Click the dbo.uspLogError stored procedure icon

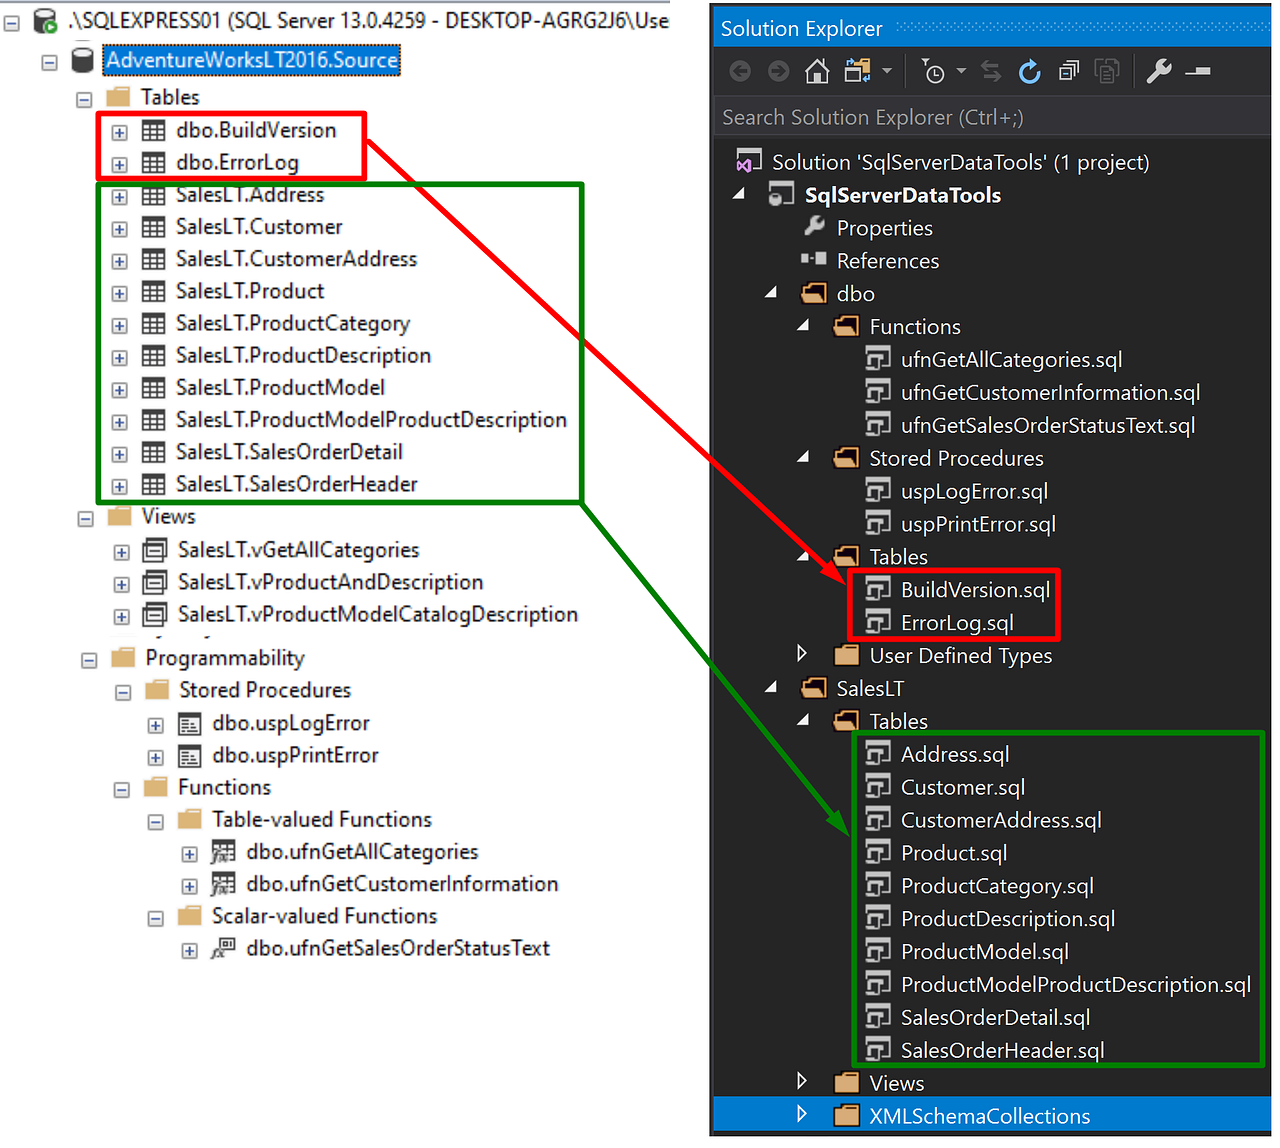click(x=189, y=723)
